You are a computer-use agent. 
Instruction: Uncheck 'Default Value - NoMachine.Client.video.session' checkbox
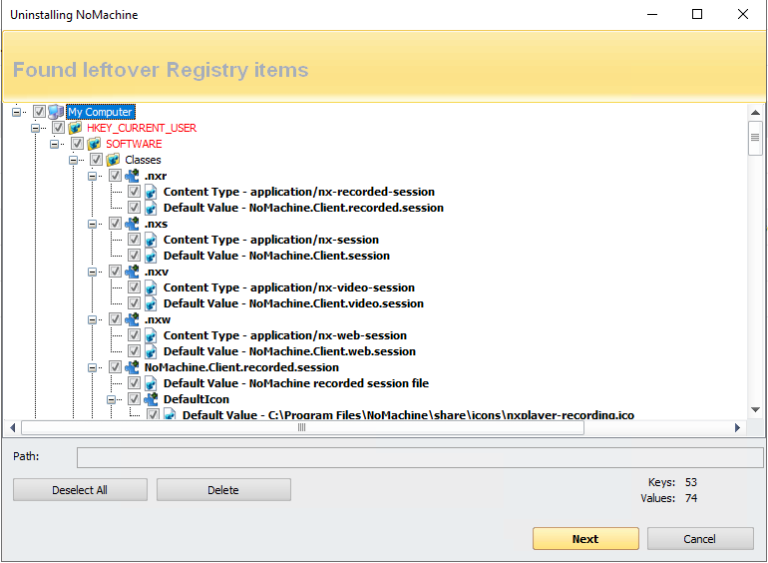(134, 303)
